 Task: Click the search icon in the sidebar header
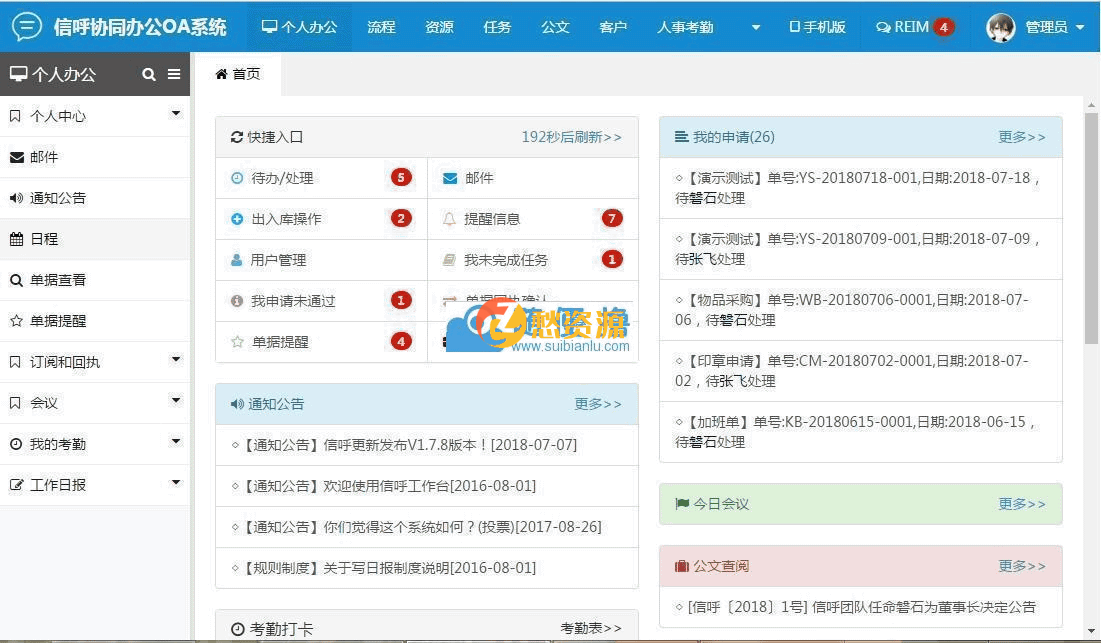click(148, 74)
